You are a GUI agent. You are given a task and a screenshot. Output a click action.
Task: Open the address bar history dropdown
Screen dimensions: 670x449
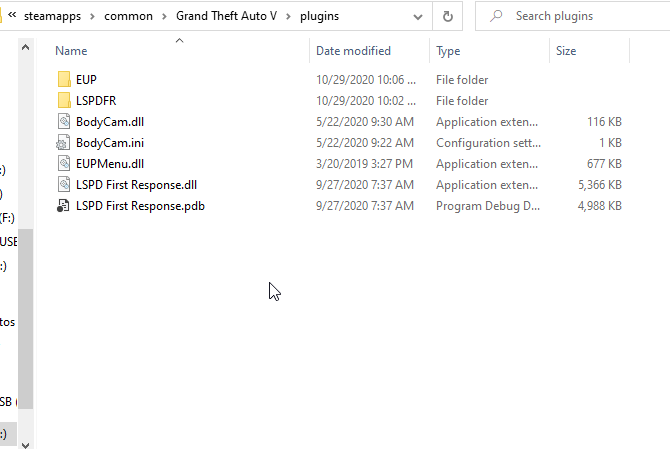pos(419,16)
